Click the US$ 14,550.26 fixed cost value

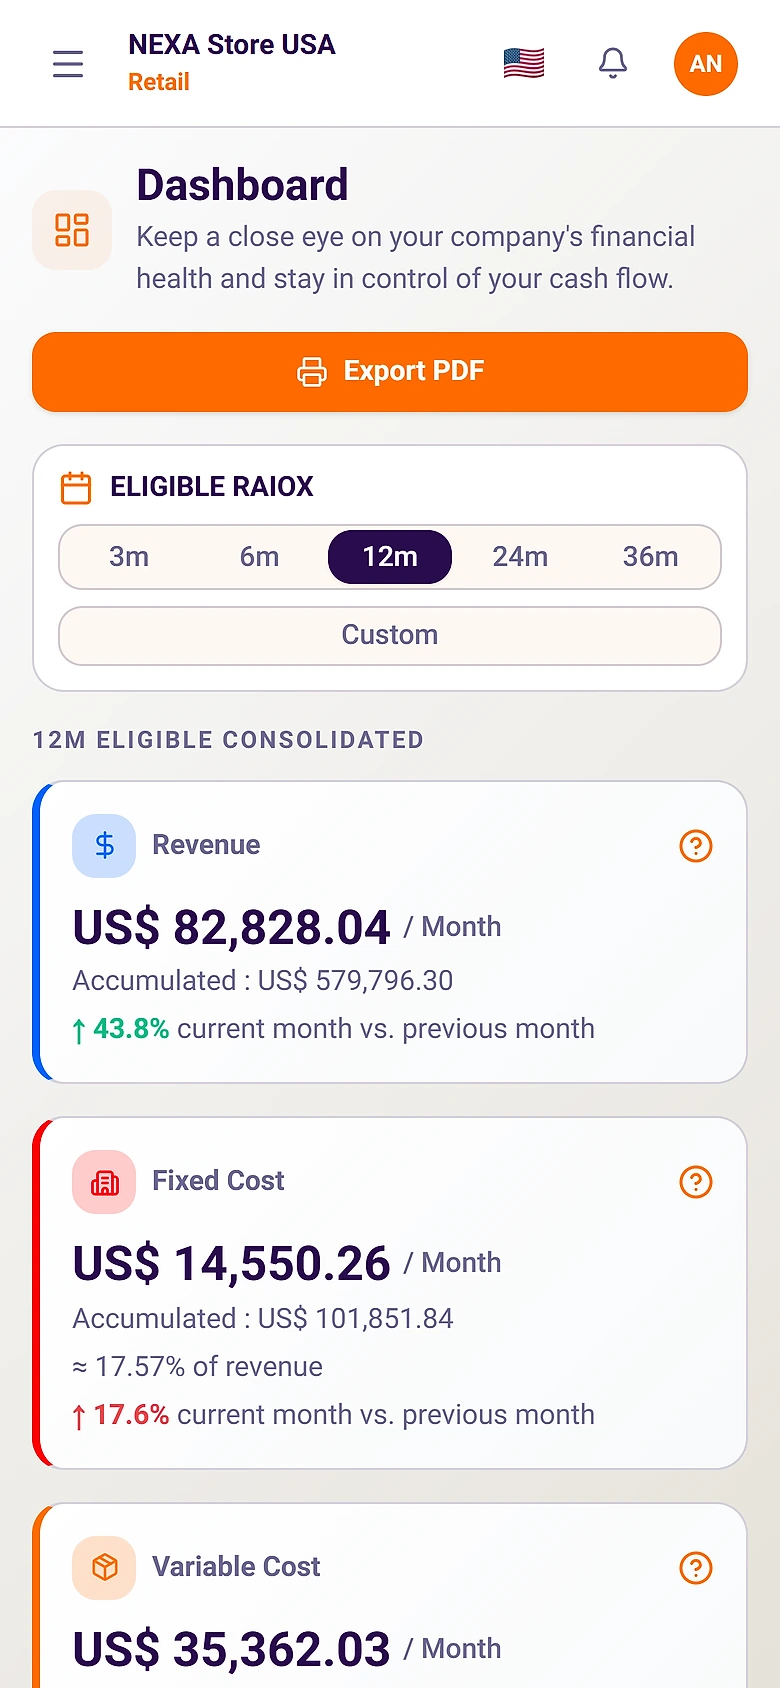pos(231,1263)
